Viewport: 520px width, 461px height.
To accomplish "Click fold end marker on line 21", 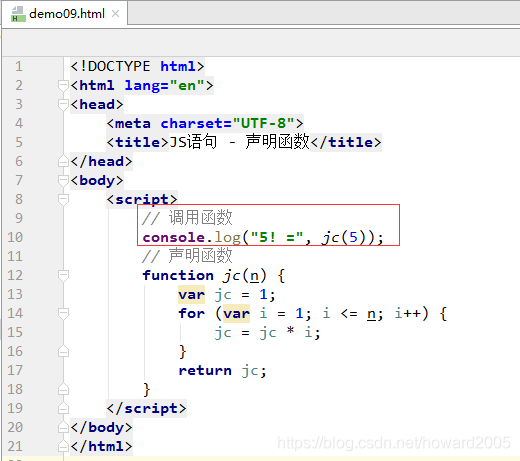I will coord(63,446).
